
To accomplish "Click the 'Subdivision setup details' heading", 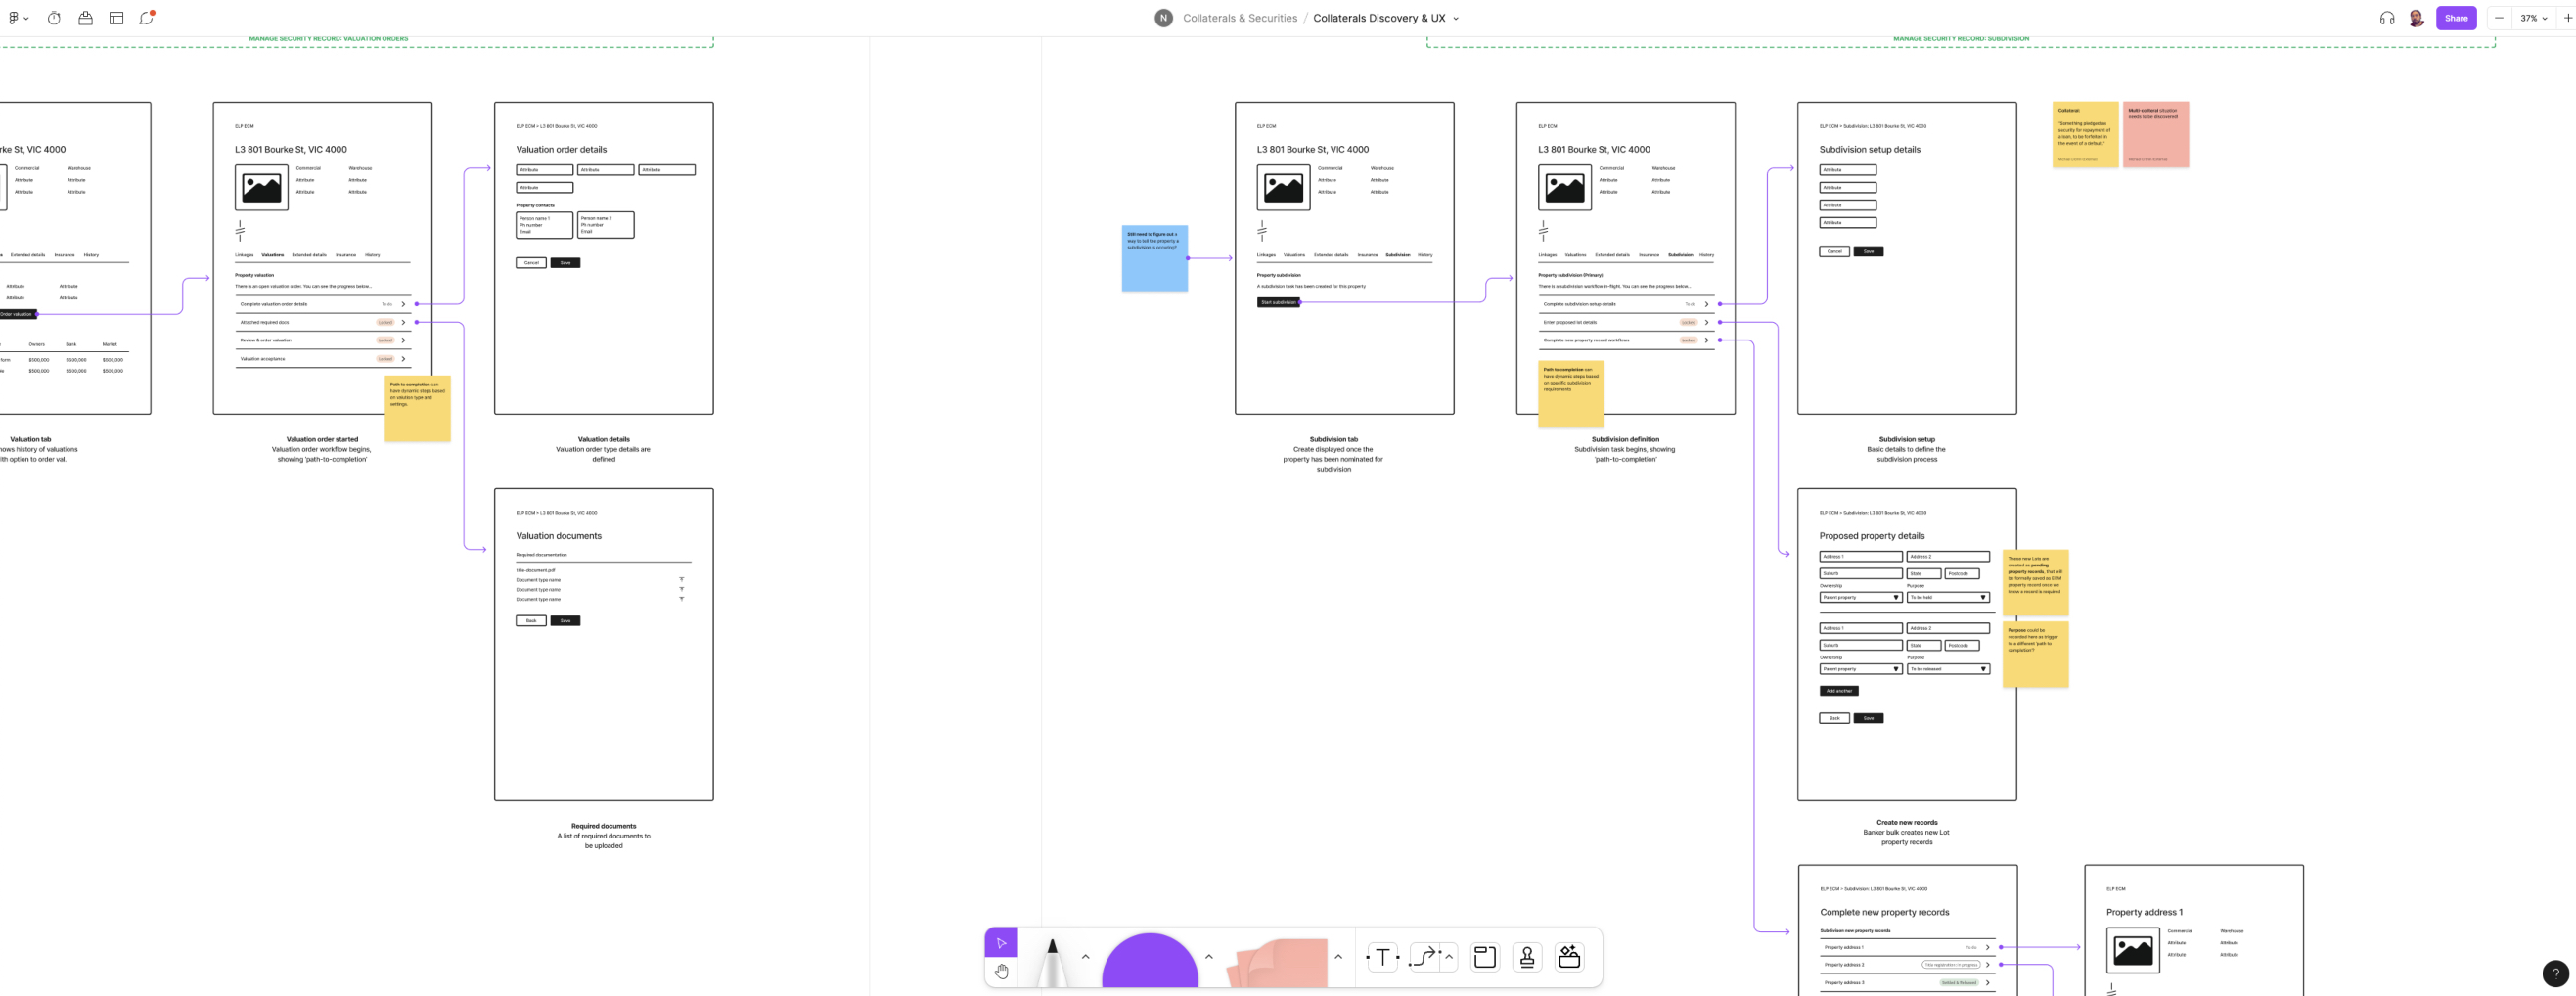I will tap(1869, 149).
